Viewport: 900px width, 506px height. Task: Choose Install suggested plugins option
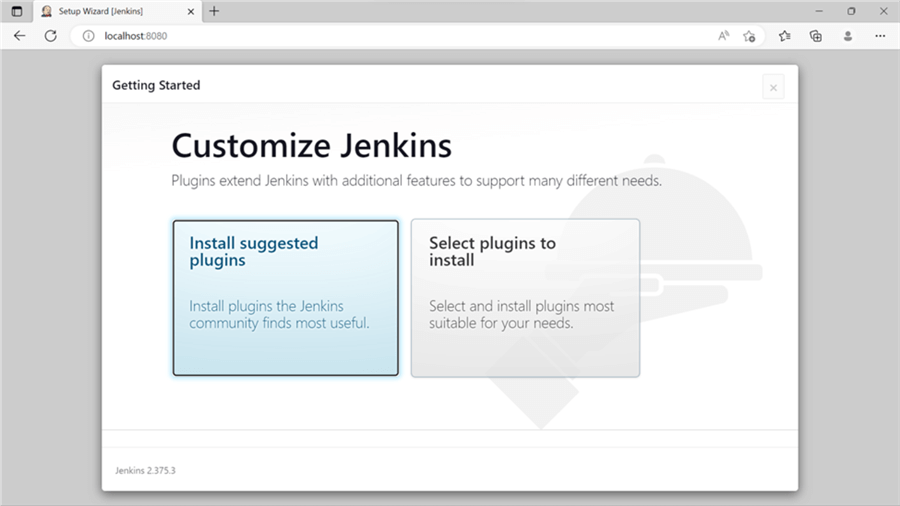(285, 298)
